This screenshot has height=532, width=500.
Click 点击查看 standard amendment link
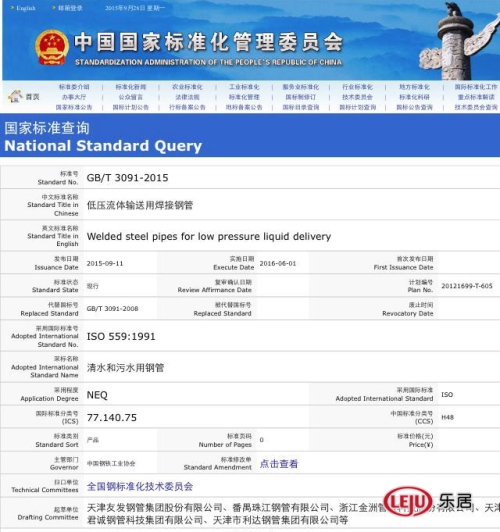[x=279, y=463]
